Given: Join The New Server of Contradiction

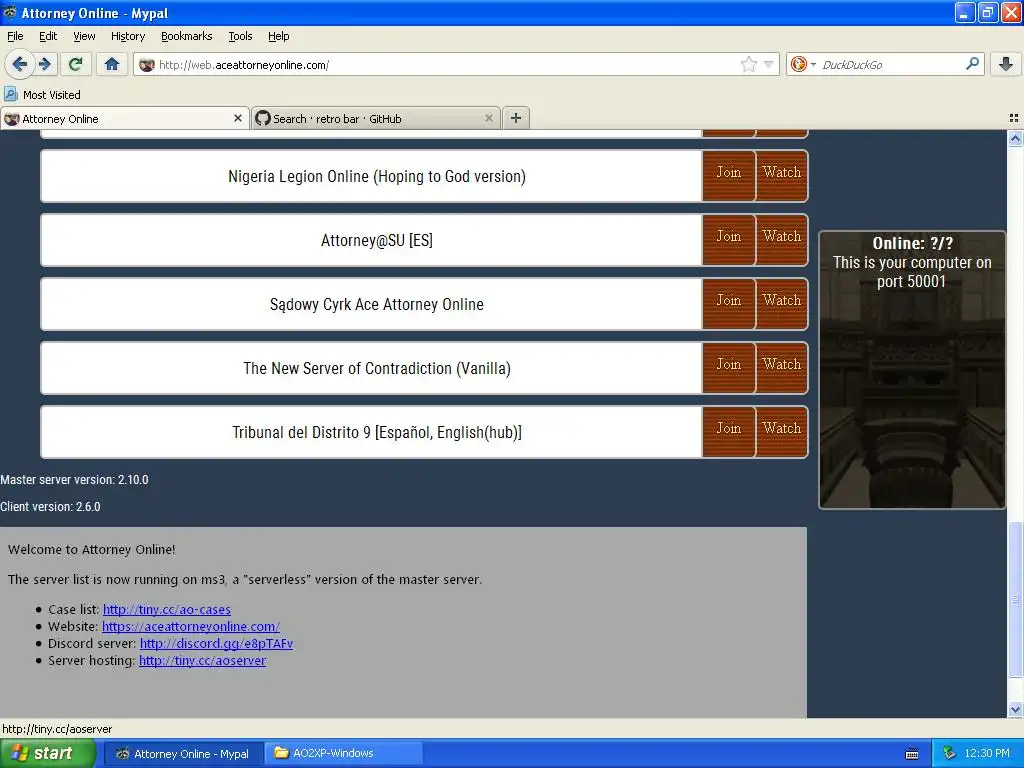Looking at the screenshot, I should pyautogui.click(x=729, y=368).
